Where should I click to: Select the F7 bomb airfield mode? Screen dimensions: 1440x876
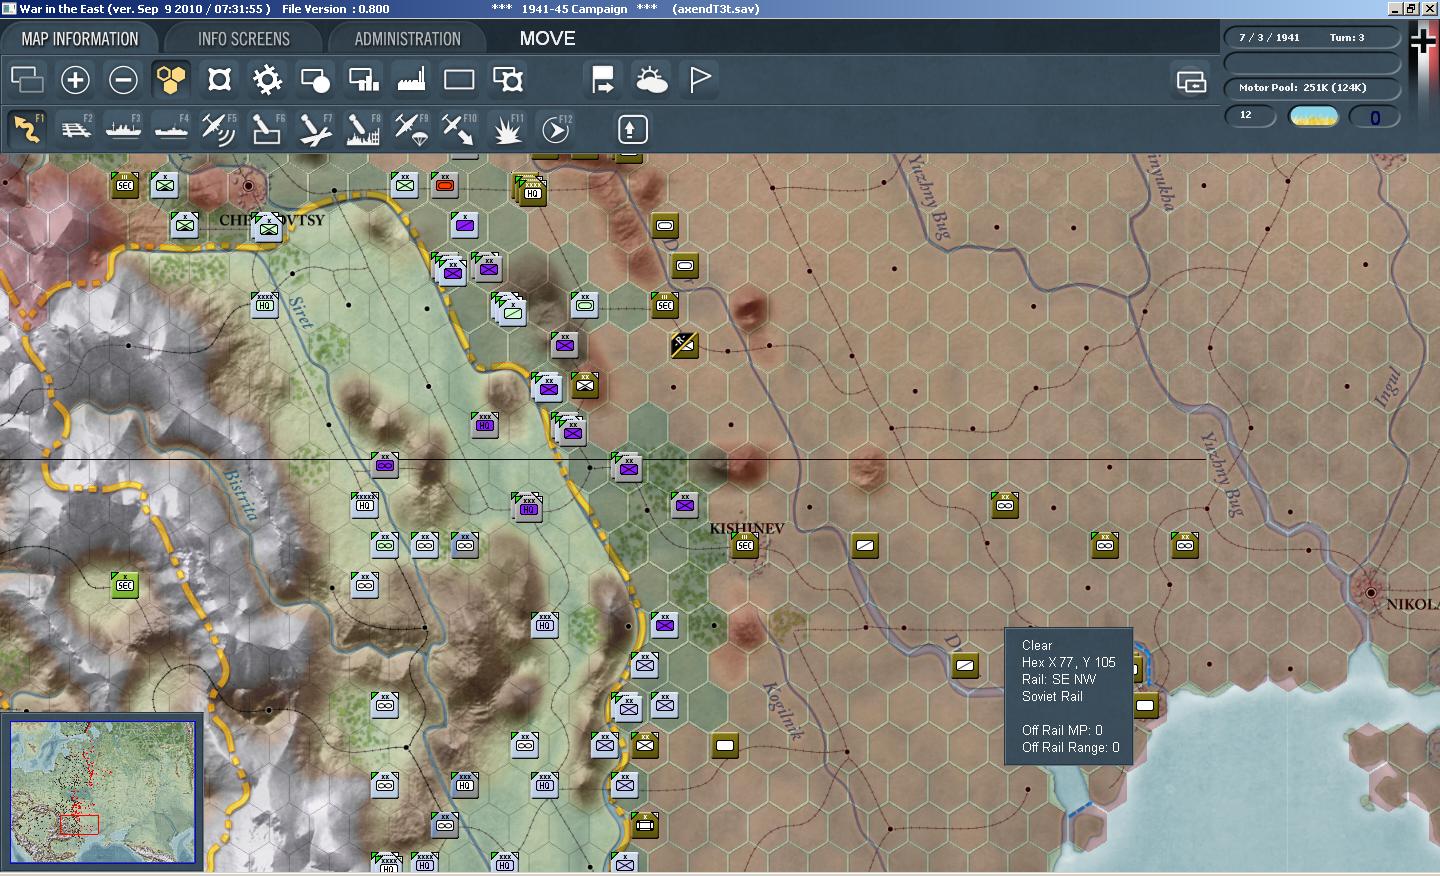pos(315,129)
